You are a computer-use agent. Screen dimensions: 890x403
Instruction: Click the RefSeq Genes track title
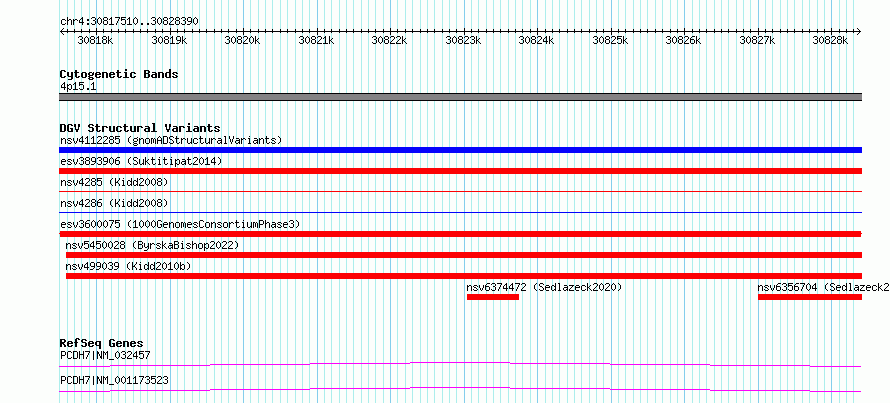(x=101, y=343)
